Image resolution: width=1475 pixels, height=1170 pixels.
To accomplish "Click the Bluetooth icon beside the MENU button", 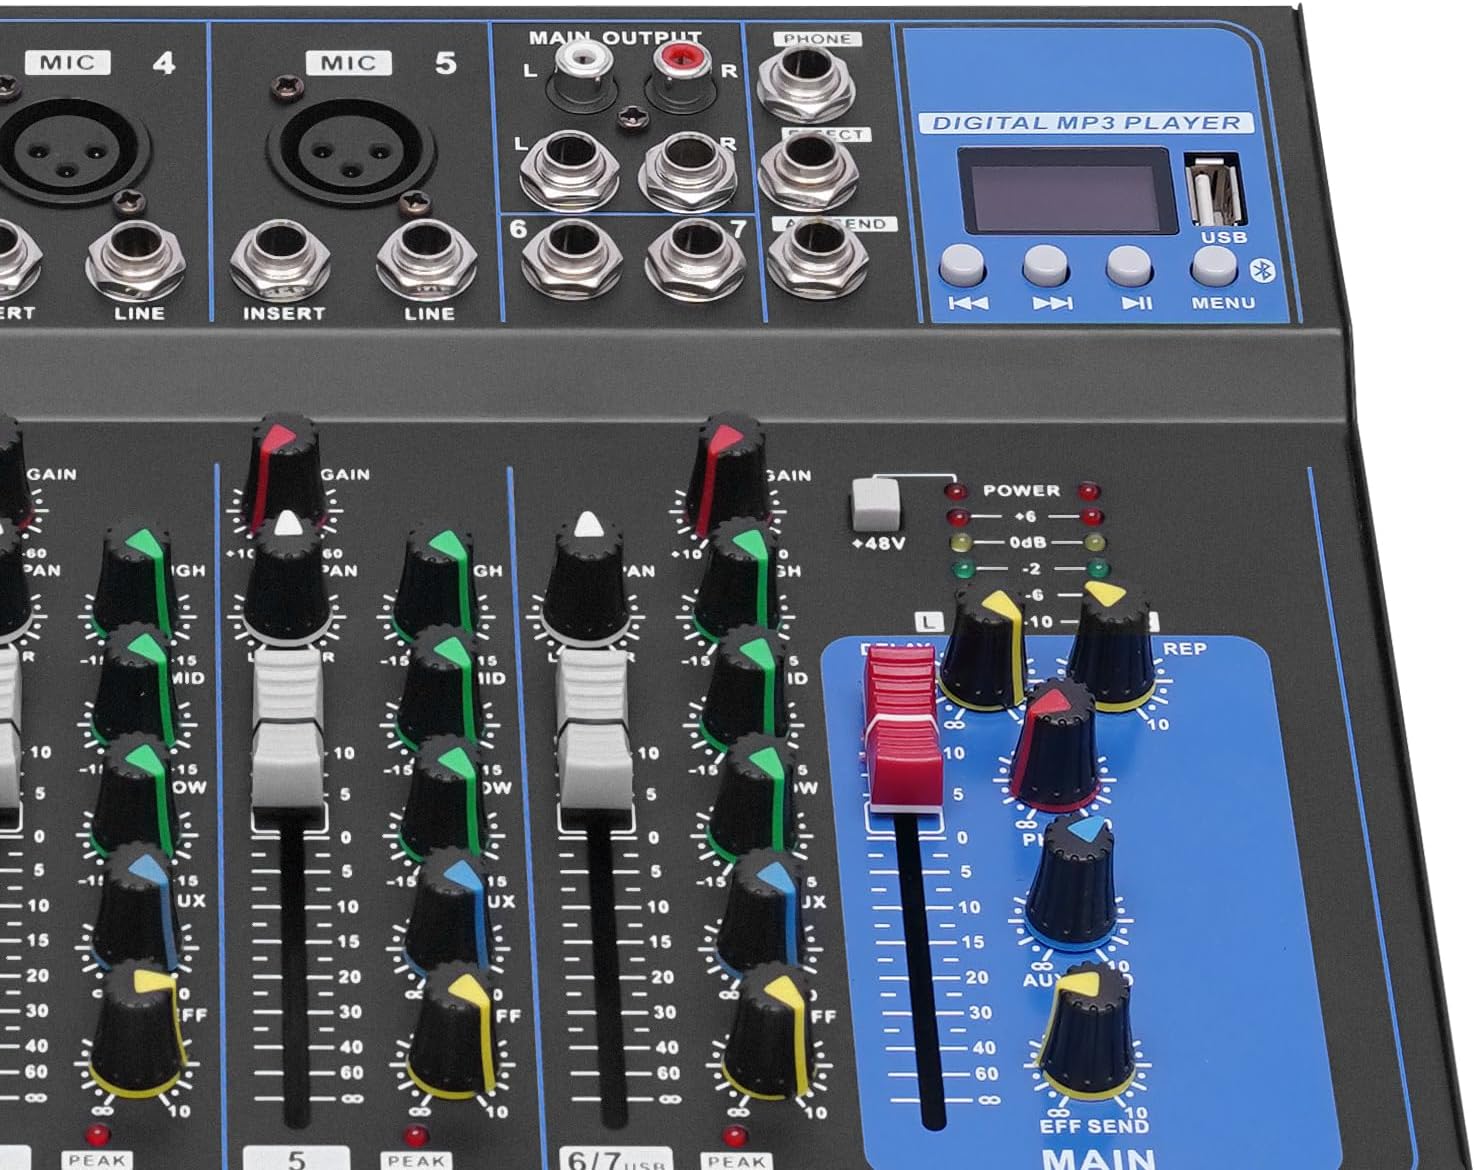I will point(1263,270).
